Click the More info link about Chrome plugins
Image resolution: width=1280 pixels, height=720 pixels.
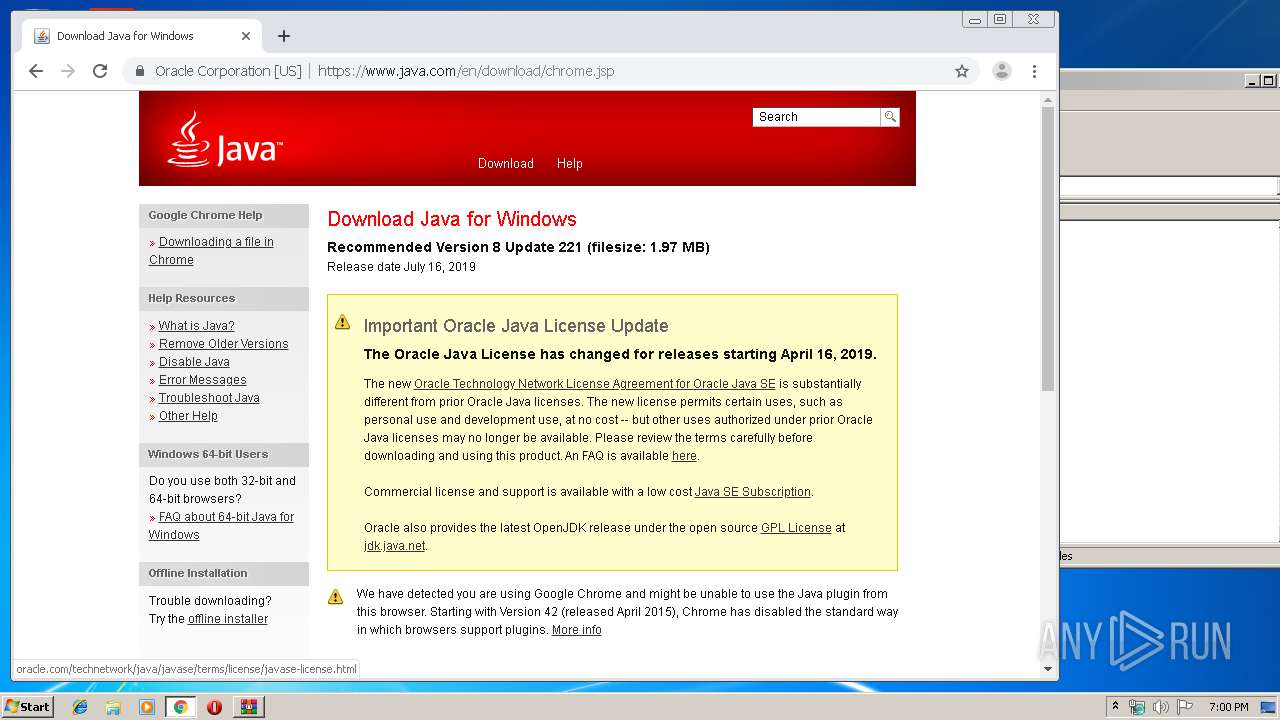(x=577, y=630)
